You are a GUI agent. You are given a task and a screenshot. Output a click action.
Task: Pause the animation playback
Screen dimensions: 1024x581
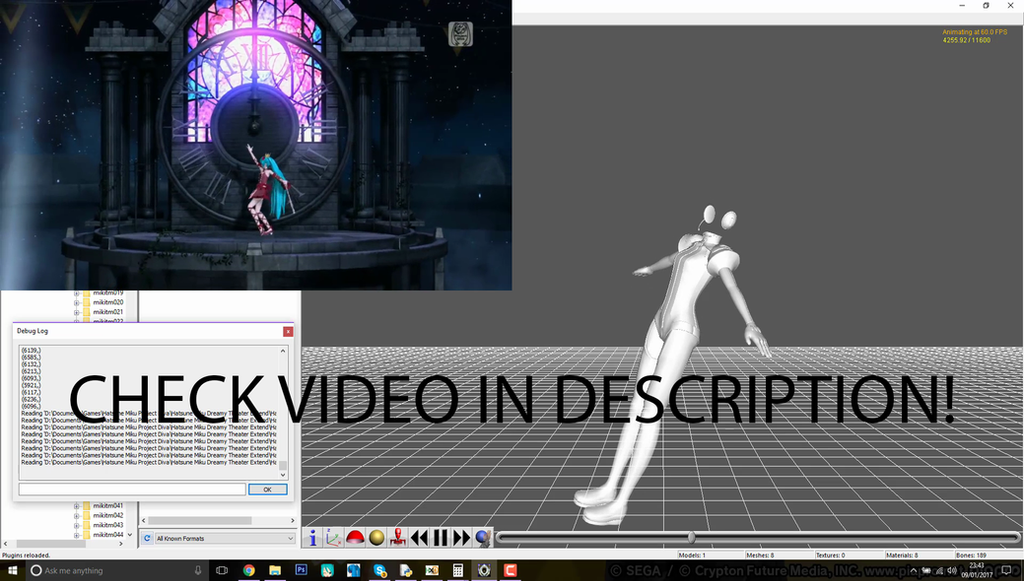pyautogui.click(x=441, y=538)
